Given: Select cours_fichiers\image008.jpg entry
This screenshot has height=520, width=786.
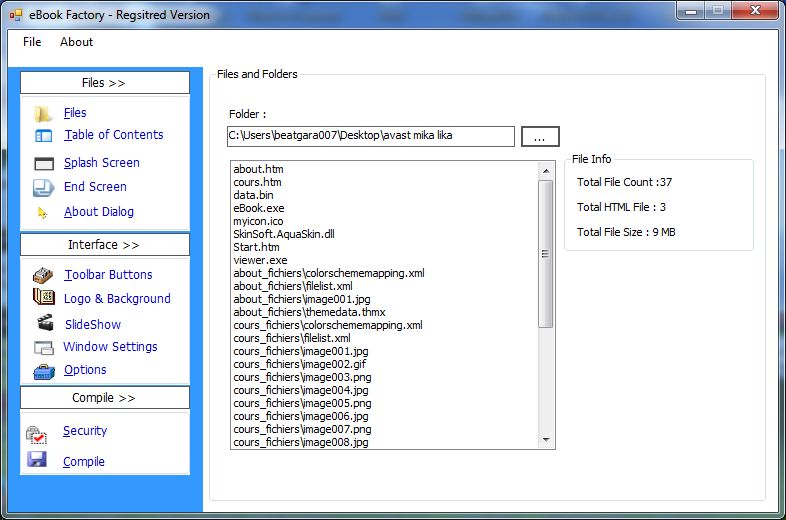Looking at the screenshot, I should point(301,442).
